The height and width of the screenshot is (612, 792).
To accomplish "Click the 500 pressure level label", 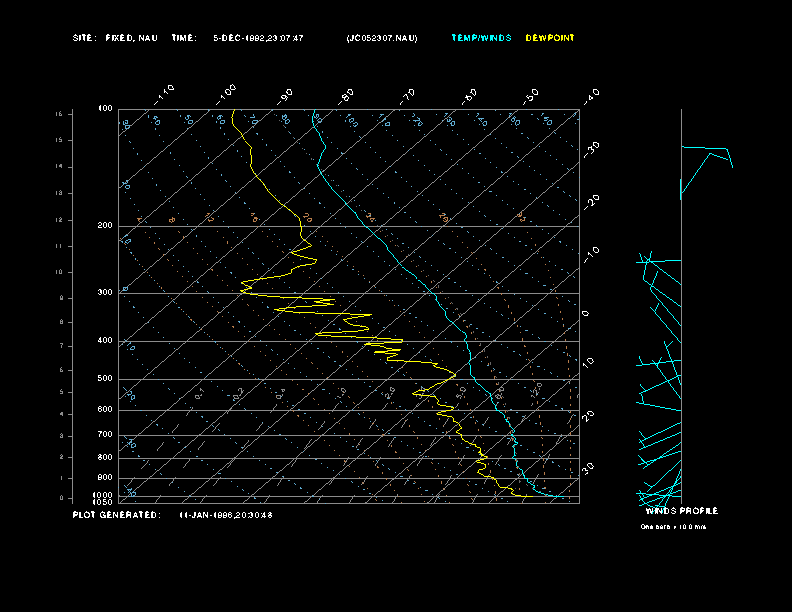I will [x=105, y=378].
